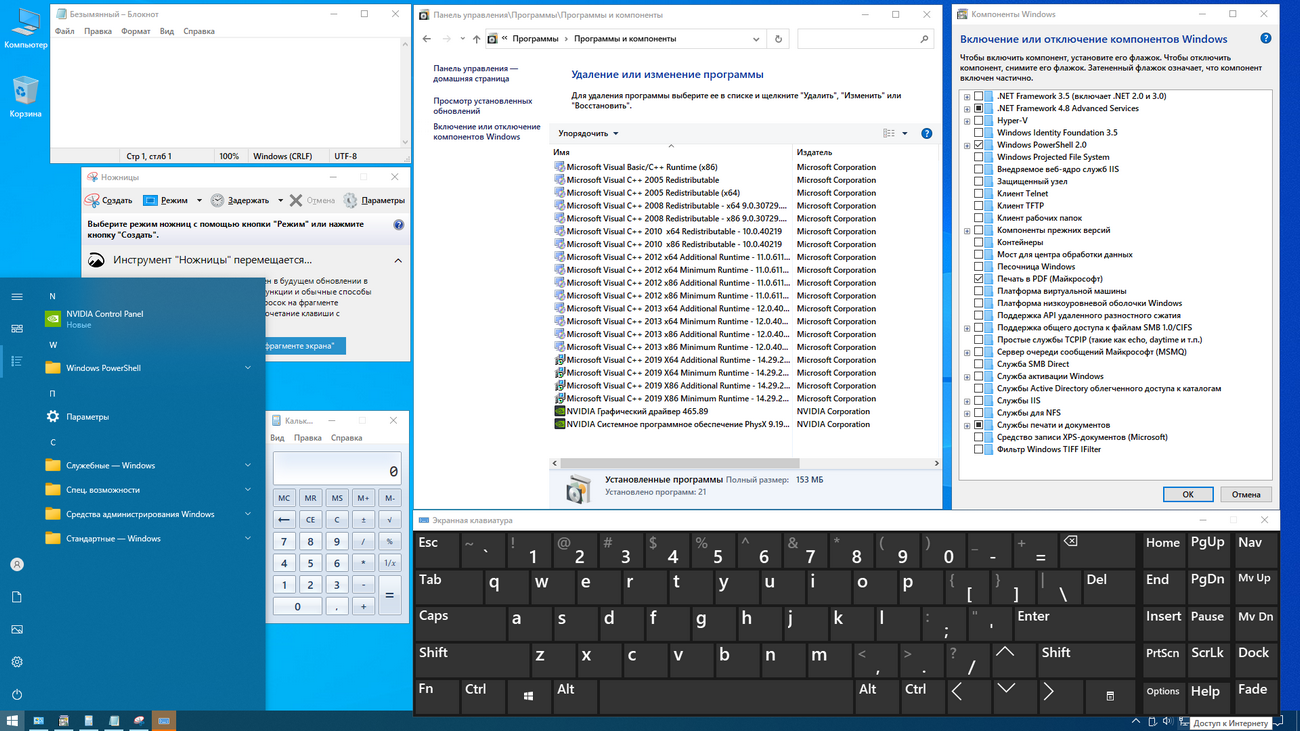This screenshot has width=1300, height=731.
Task: Click the power icon in Start menu
Action: (x=17, y=694)
